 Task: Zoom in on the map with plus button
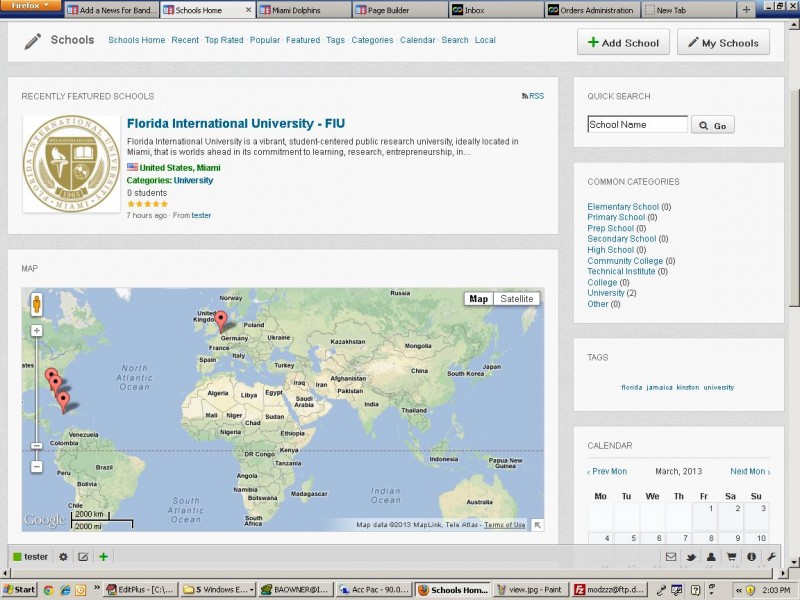37,331
